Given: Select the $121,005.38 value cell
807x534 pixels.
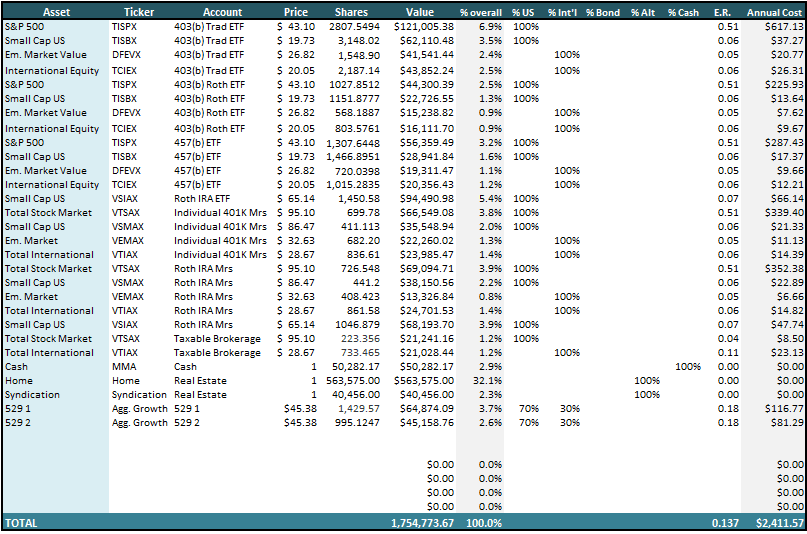Looking at the screenshot, I should (424, 26).
